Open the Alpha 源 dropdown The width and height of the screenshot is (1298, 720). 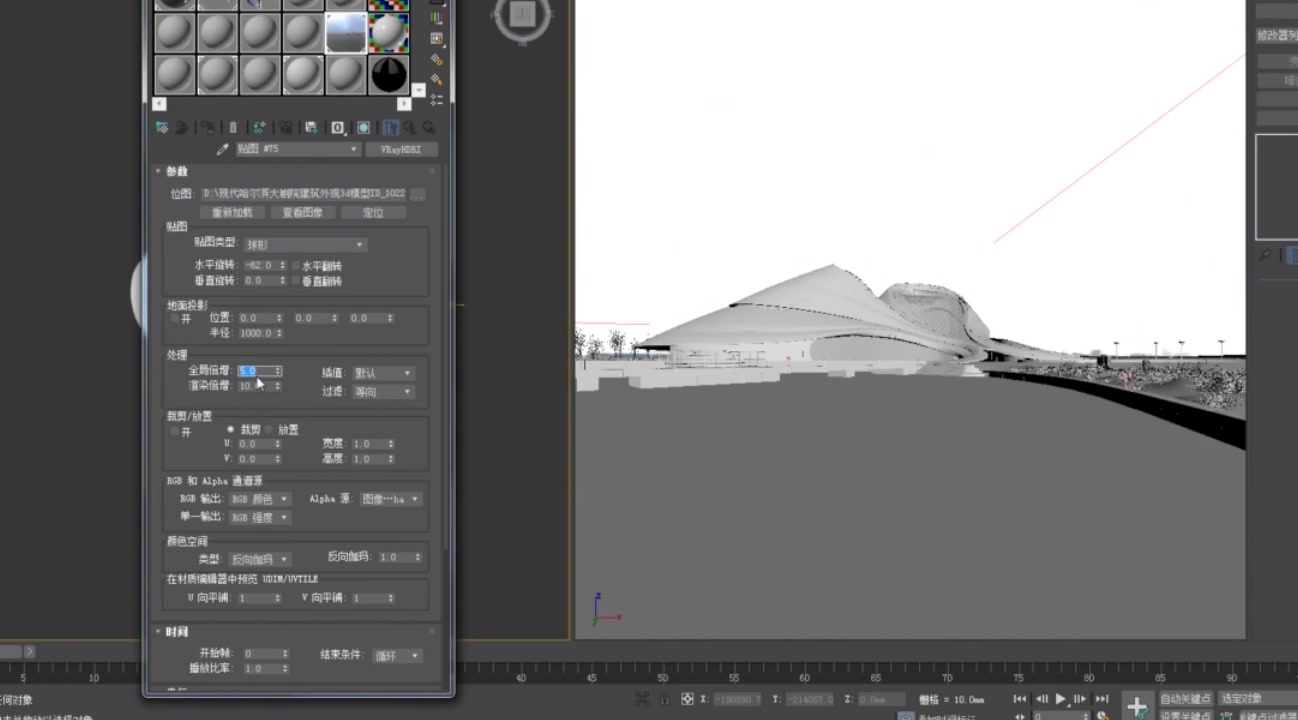pyautogui.click(x=391, y=499)
